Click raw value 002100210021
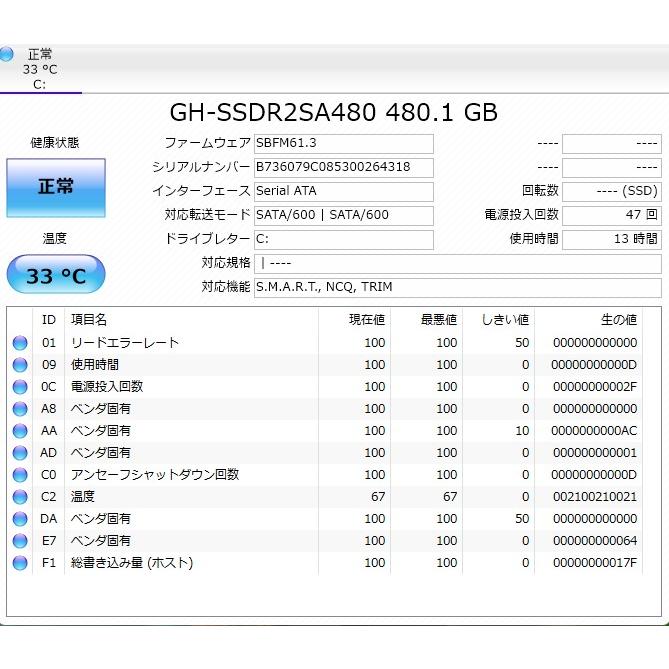Image resolution: width=669 pixels, height=669 pixels. coord(595,497)
